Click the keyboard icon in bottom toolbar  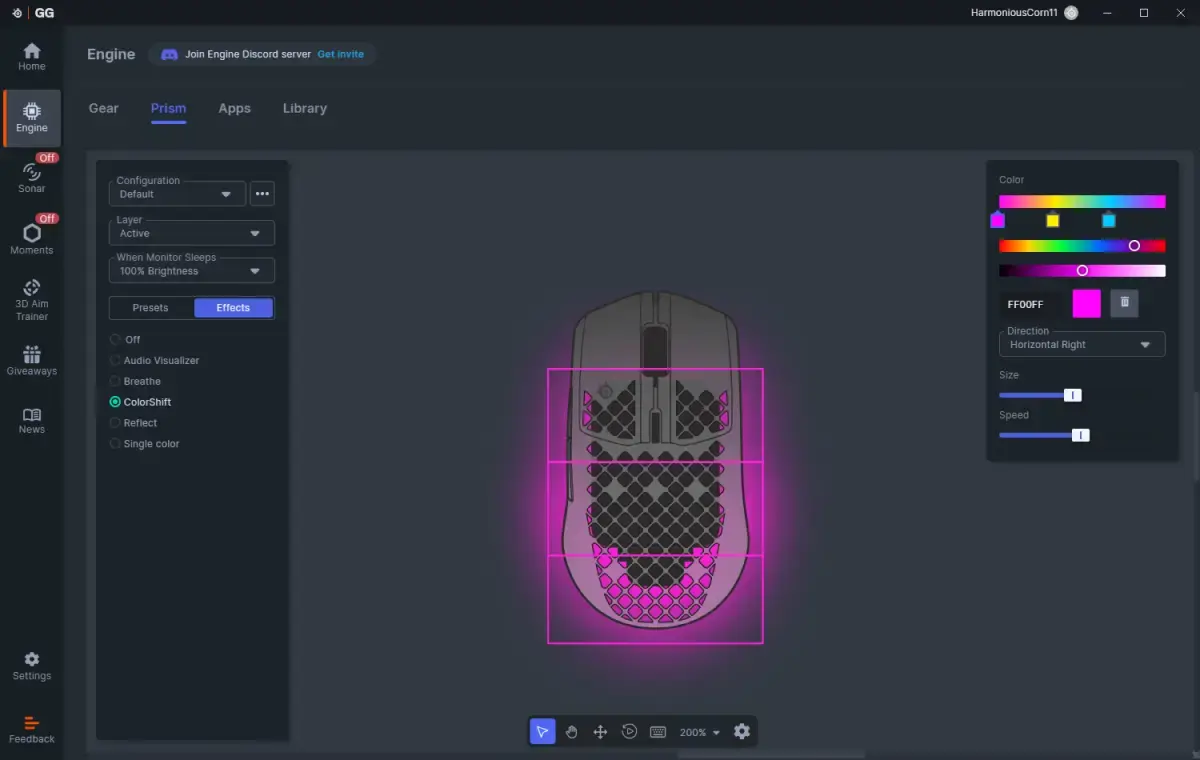tap(658, 732)
